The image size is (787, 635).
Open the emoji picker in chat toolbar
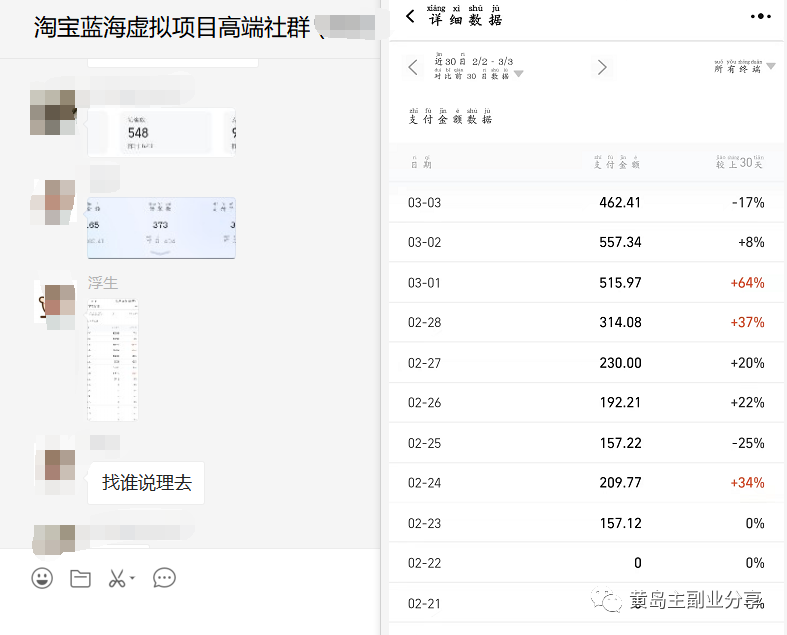(x=42, y=578)
